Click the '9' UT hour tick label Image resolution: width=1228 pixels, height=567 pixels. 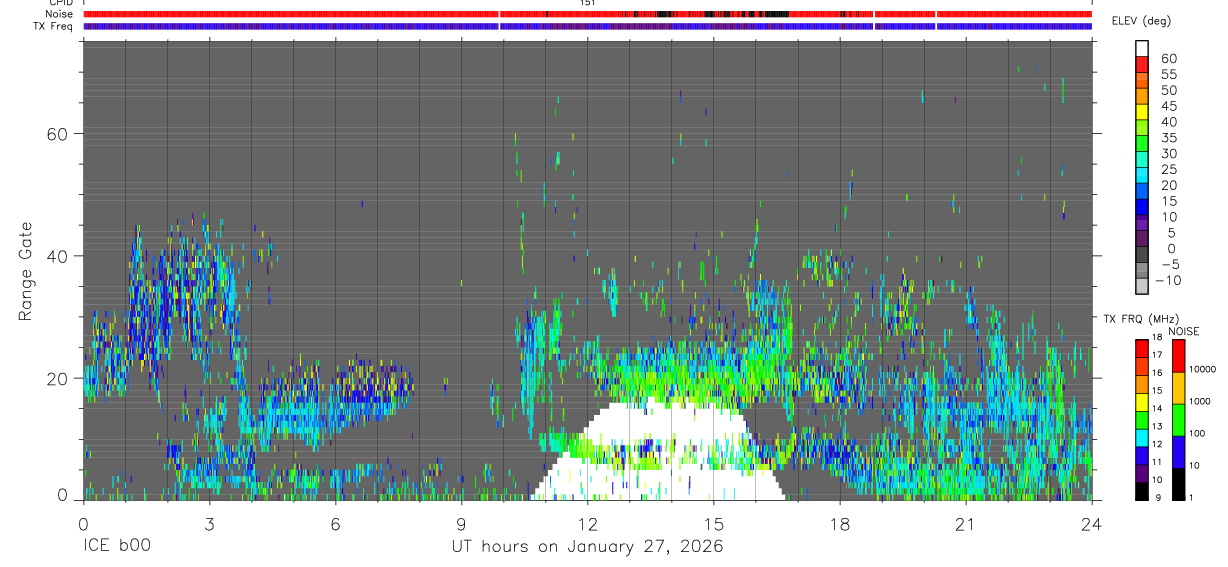461,522
